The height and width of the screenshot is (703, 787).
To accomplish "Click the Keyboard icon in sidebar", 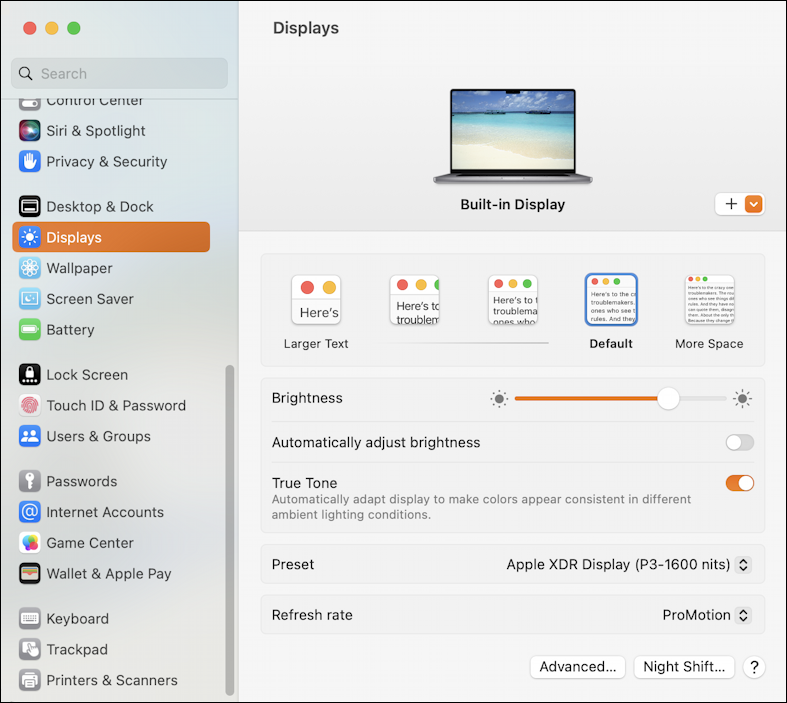I will click(30, 619).
